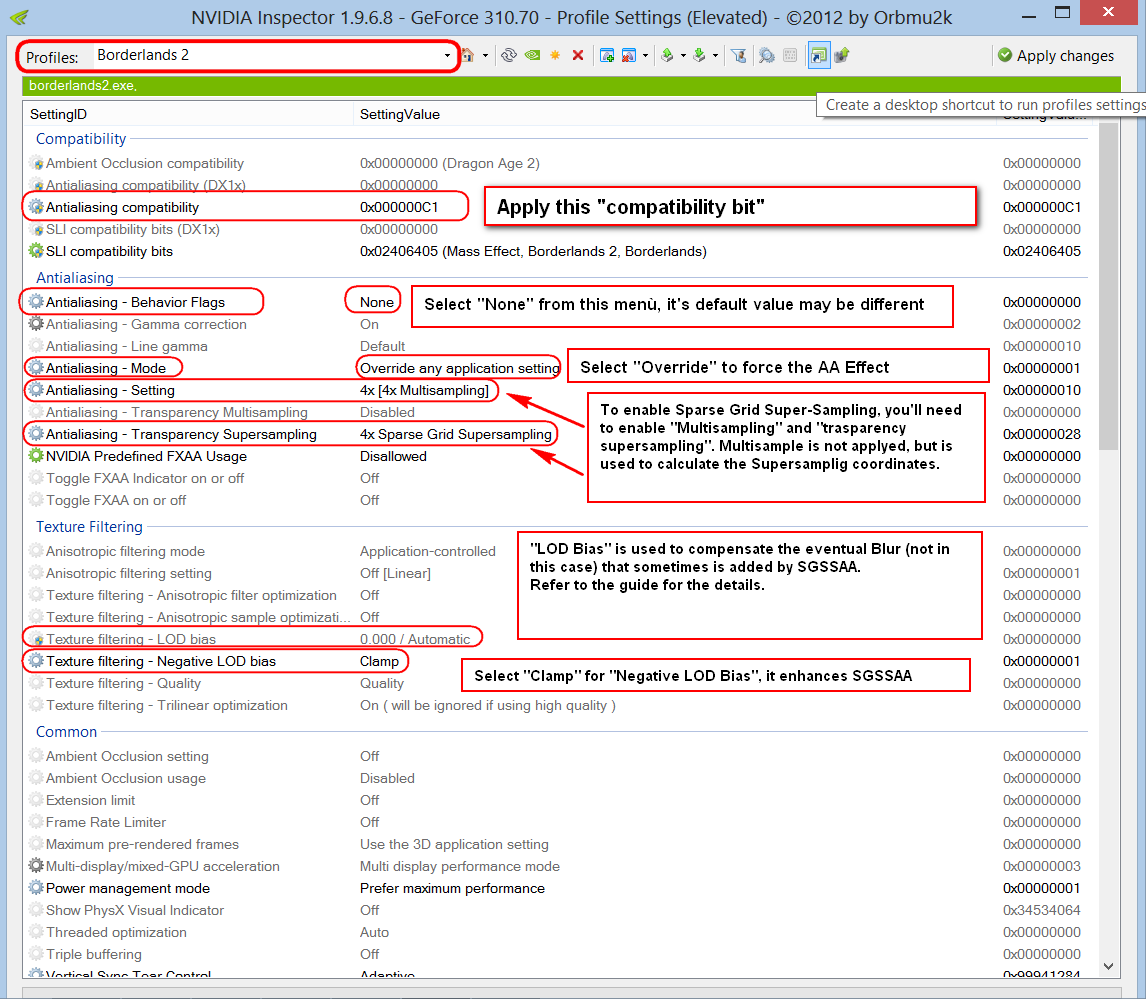Click the borderlands2.exe green application bar
The width and height of the screenshot is (1146, 999).
572,86
